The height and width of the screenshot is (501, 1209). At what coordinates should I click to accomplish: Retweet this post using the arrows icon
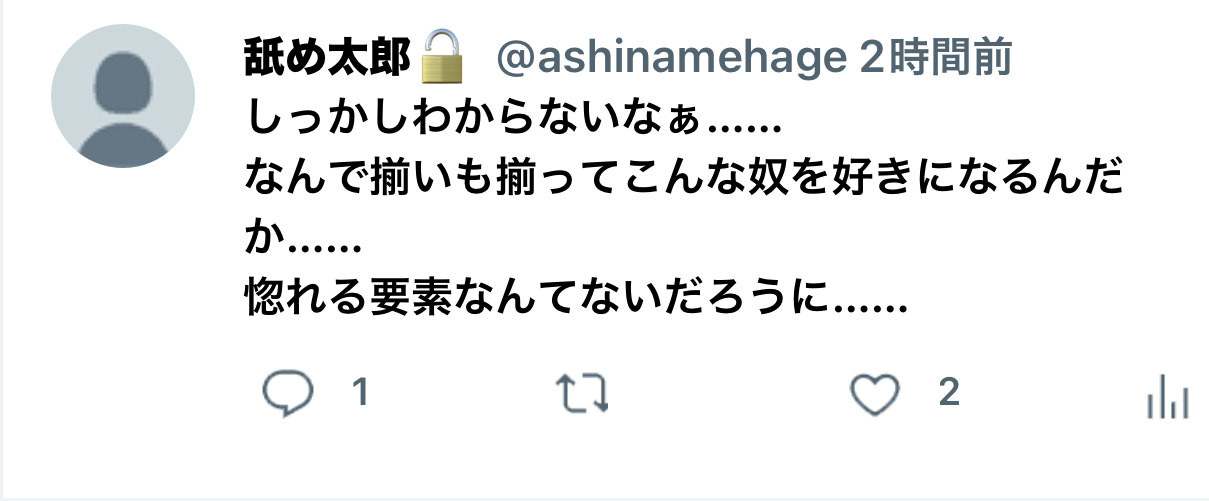[582, 394]
